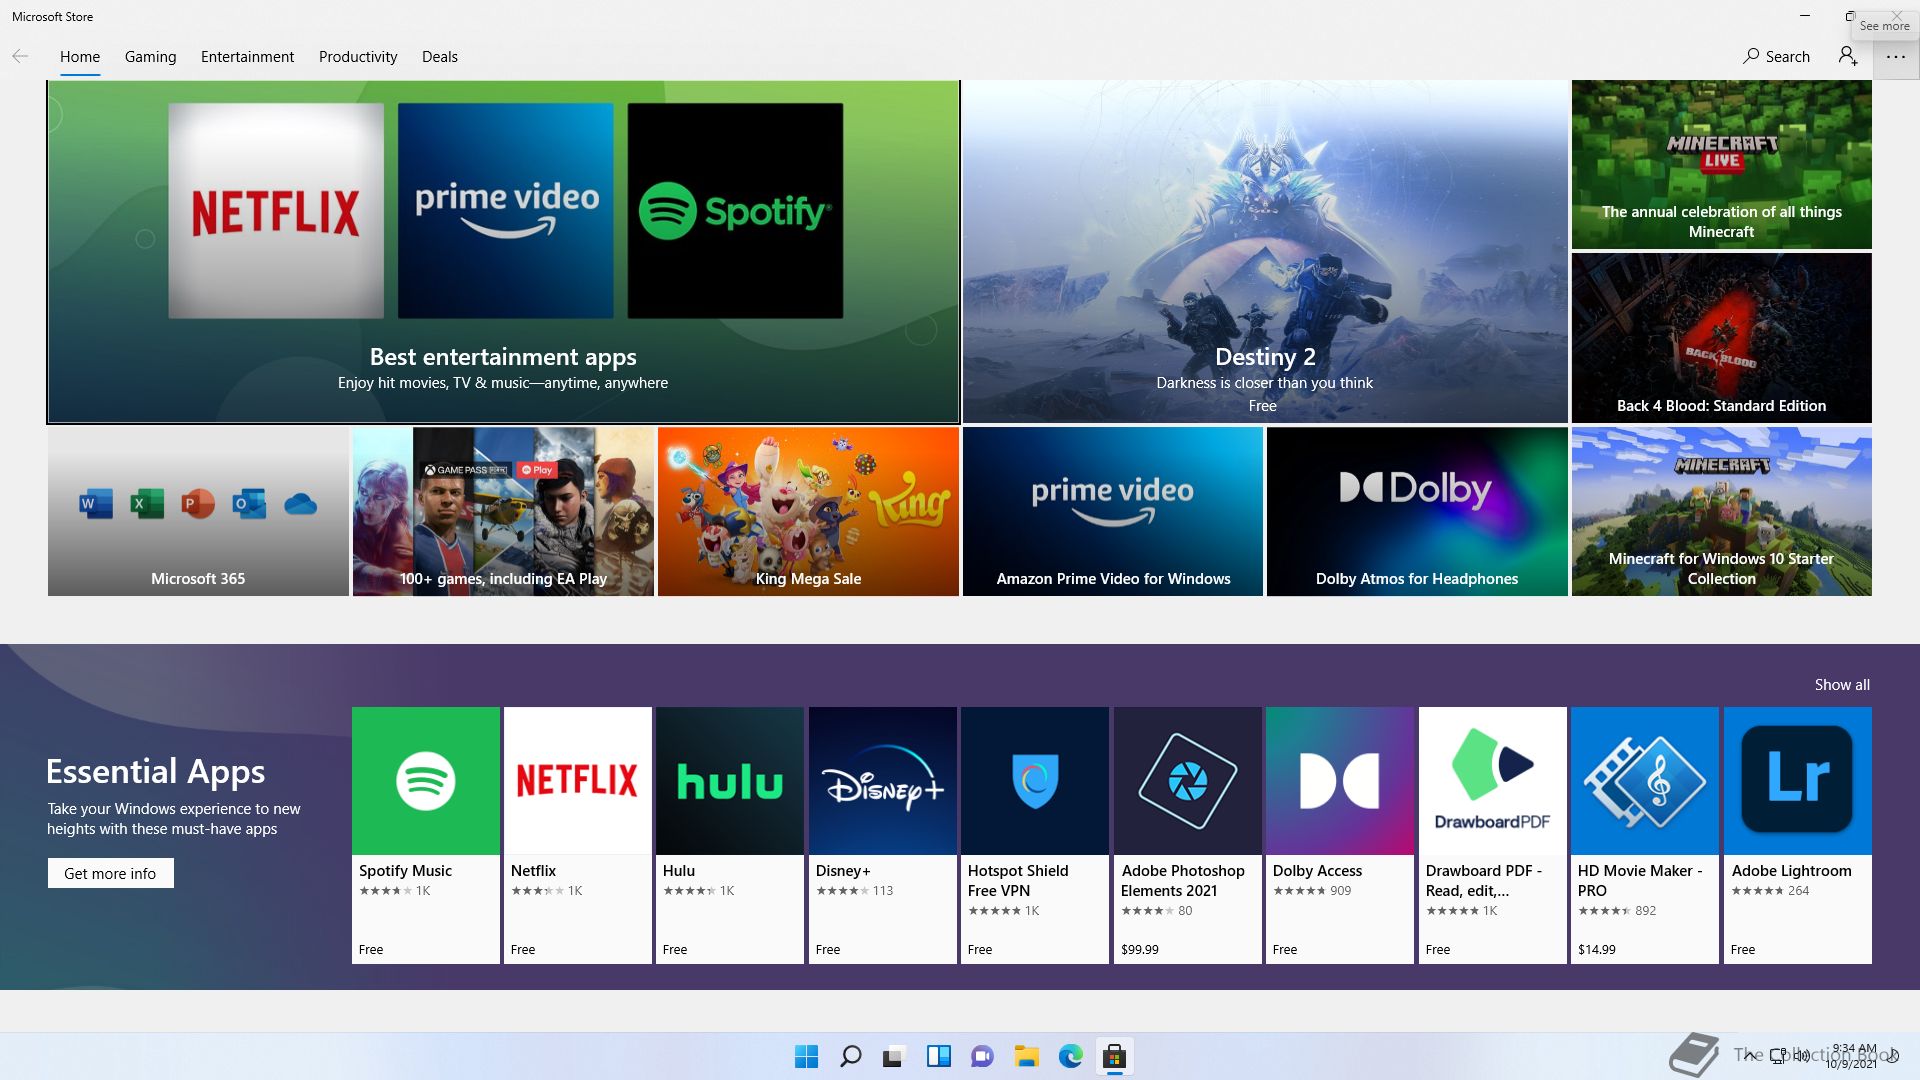This screenshot has width=1920, height=1080.
Task: Switch to the Home tab
Action: tap(80, 57)
